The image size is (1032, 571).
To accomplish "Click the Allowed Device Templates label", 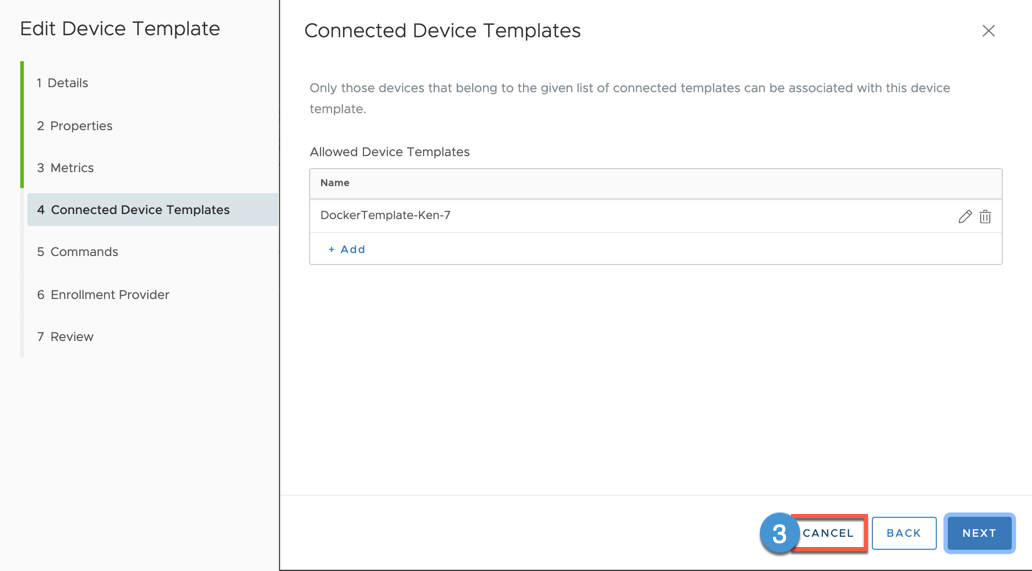I will click(389, 152).
